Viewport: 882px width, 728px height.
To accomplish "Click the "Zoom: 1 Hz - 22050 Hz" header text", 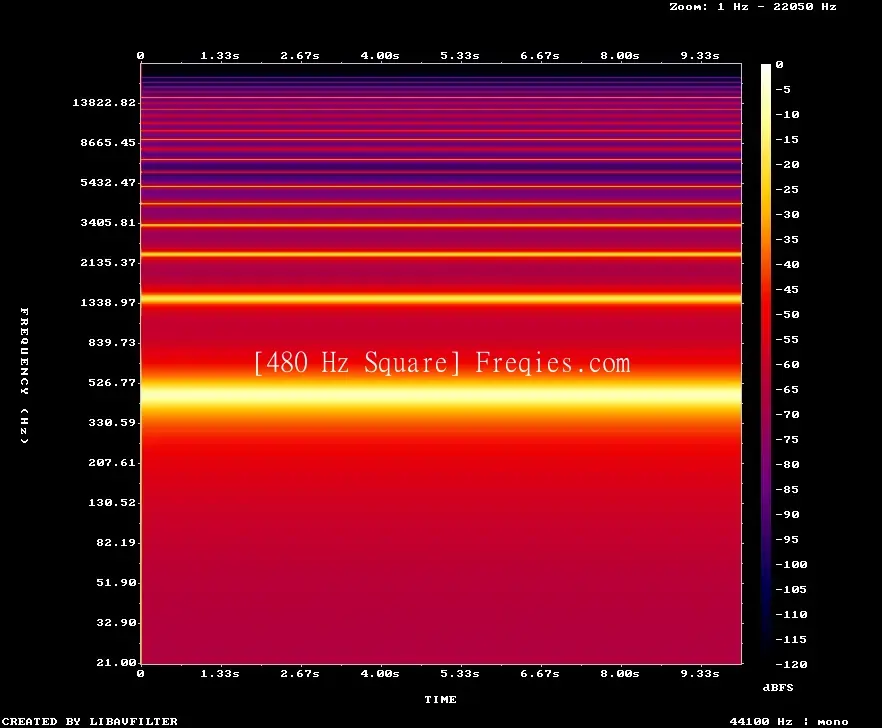I will [753, 7].
